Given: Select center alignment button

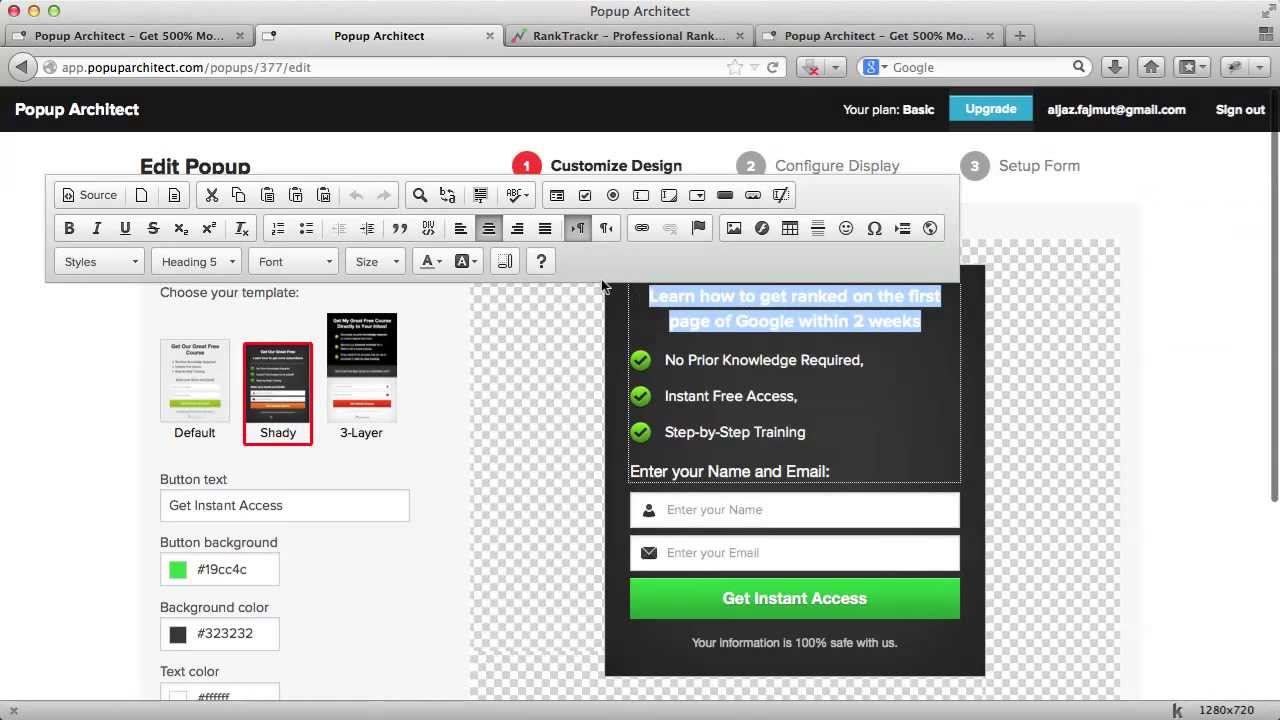Looking at the screenshot, I should click(488, 228).
